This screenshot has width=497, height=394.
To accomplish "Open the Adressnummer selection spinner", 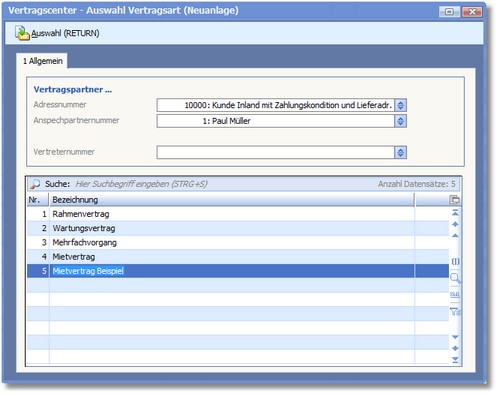I will (400, 105).
